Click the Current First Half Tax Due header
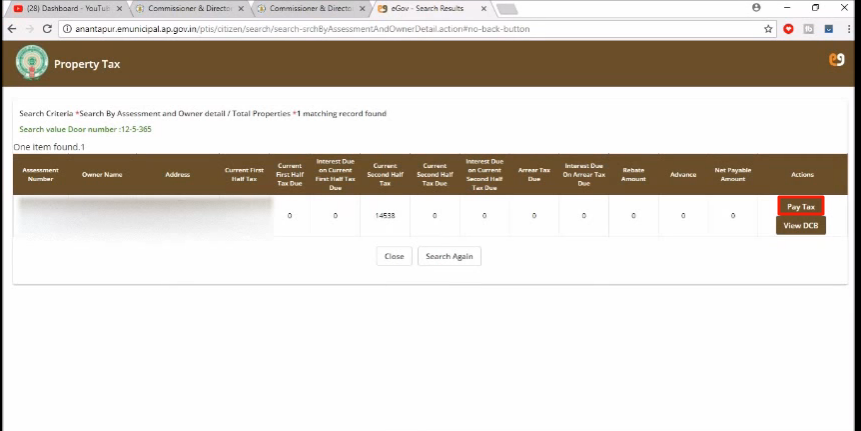Image resolution: width=861 pixels, height=431 pixels. click(x=289, y=175)
